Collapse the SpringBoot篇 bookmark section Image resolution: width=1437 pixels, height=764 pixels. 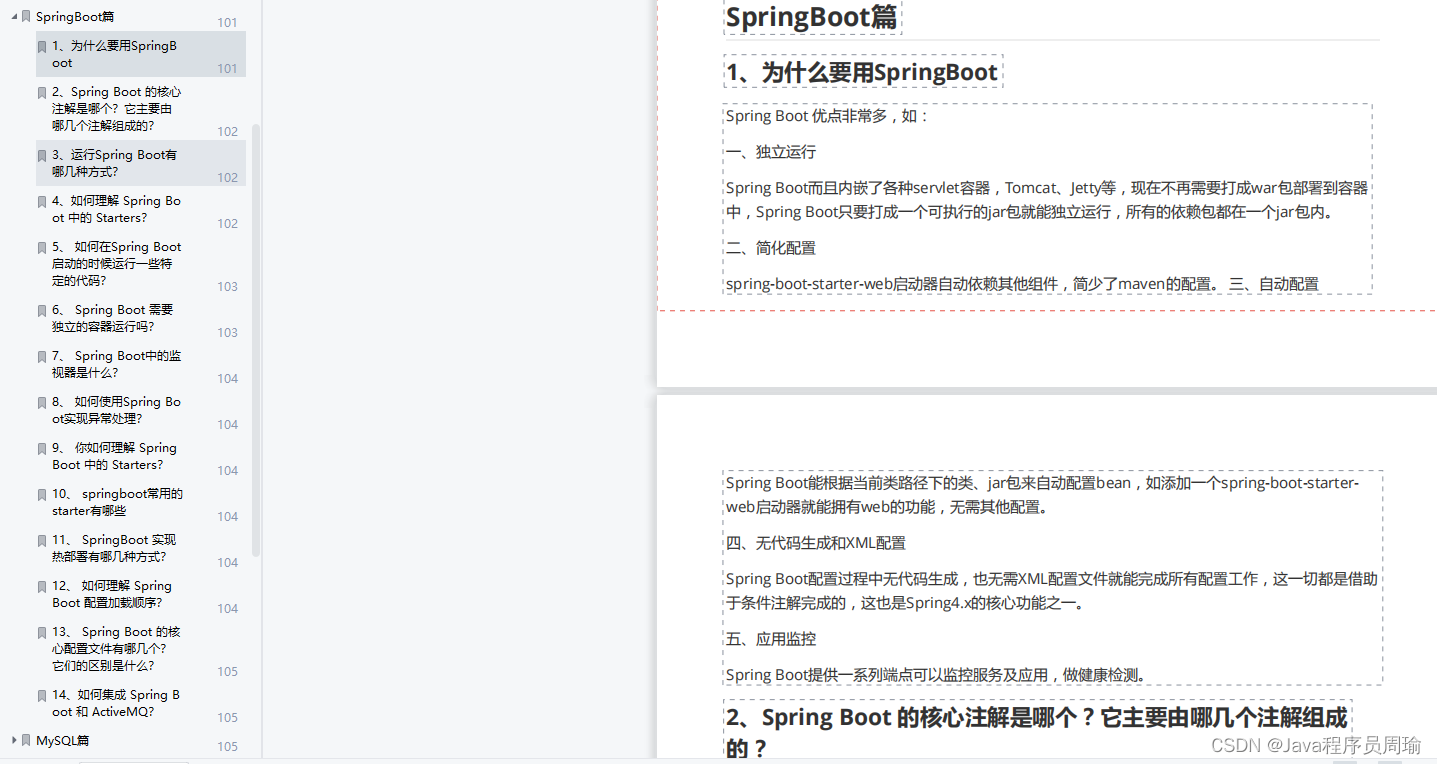[14, 17]
